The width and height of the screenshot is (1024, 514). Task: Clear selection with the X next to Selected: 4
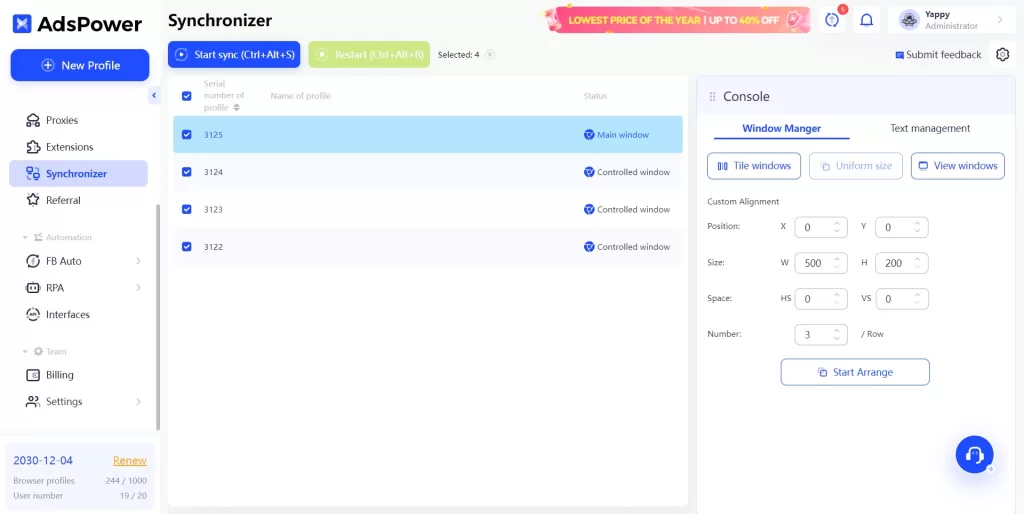coord(490,55)
